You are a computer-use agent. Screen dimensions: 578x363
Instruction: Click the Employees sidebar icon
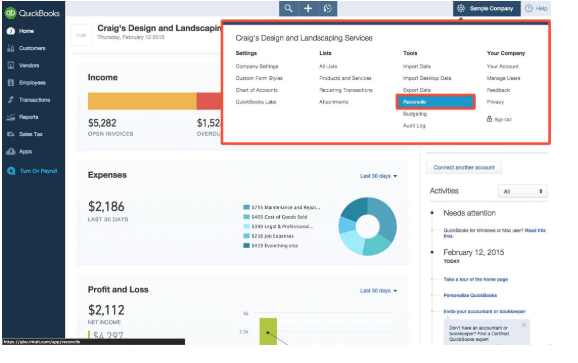pos(11,83)
